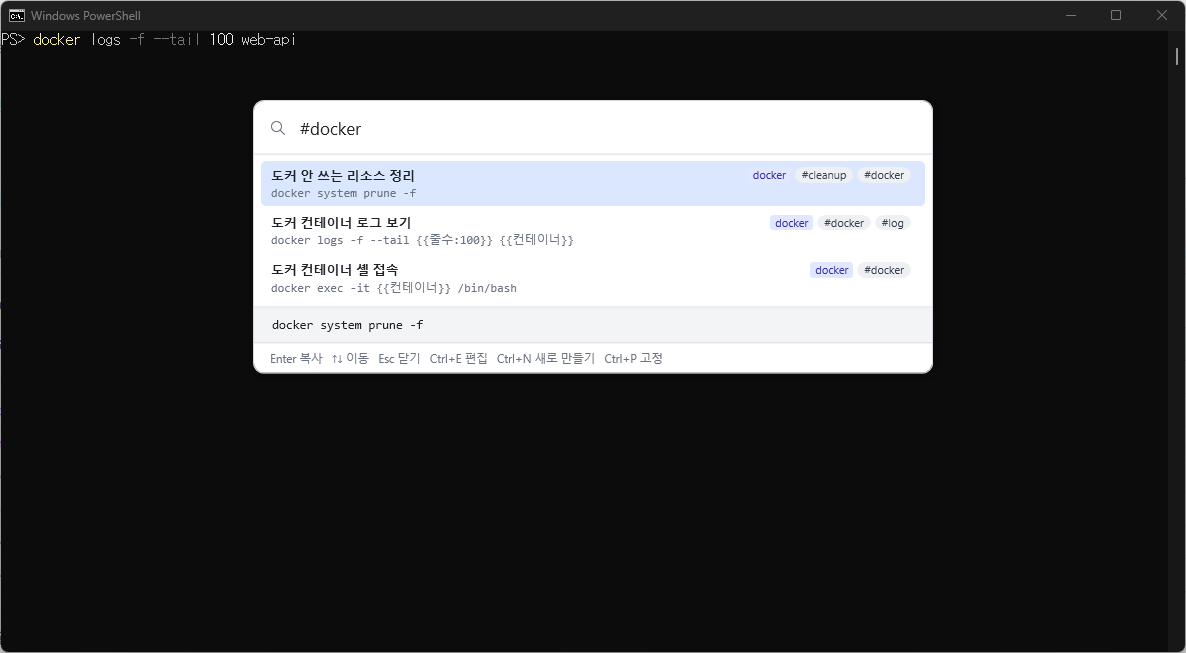Click the PowerShell window icon in title bar
Screen dimensions: 1186x653
point(16,15)
